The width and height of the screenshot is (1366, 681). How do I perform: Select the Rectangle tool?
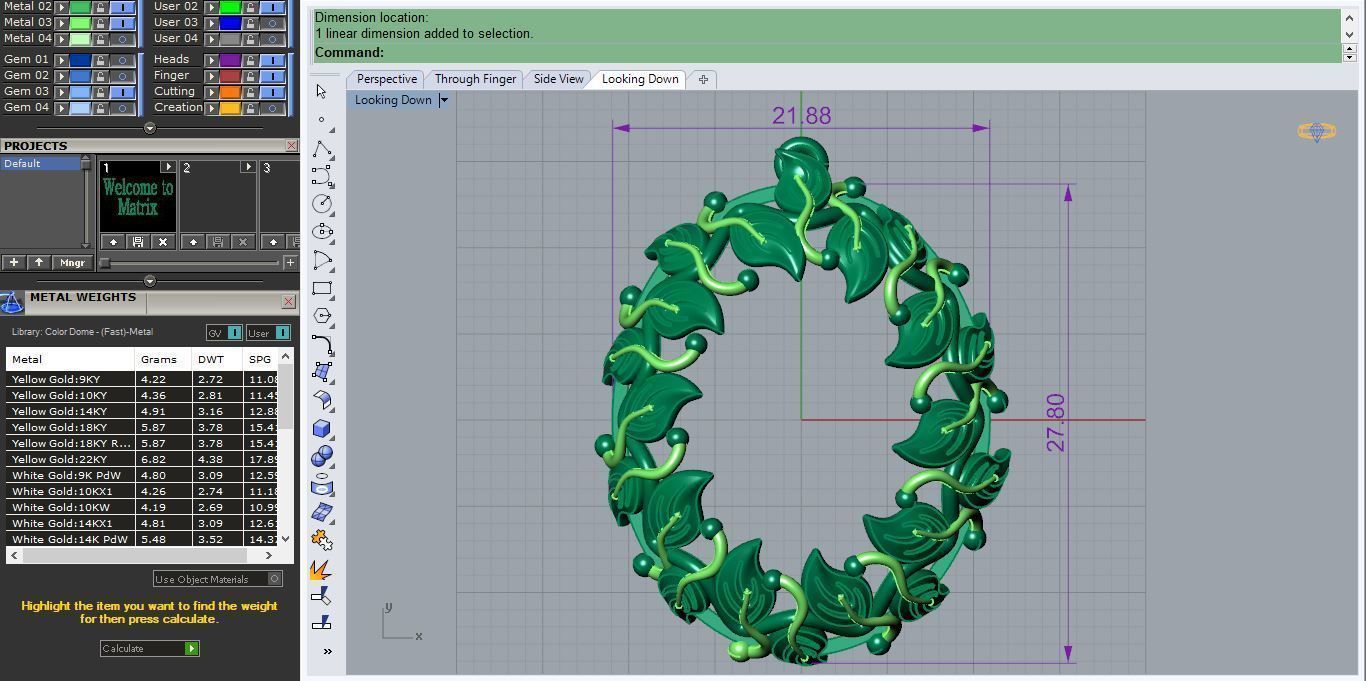click(x=322, y=289)
